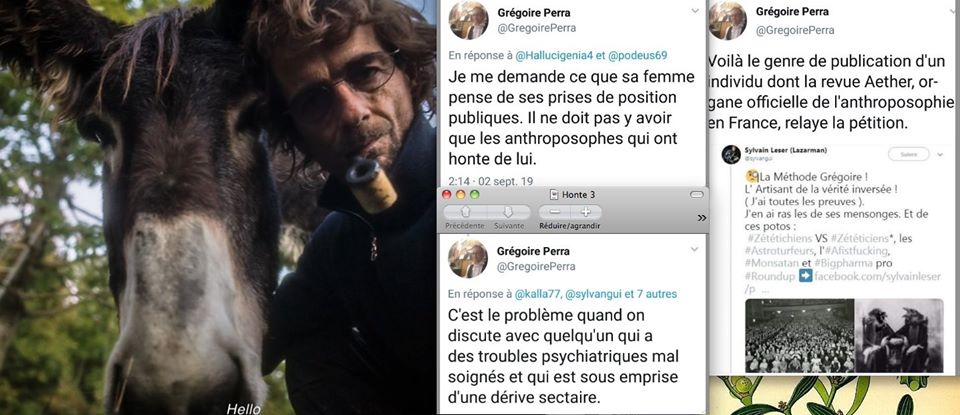This screenshot has width=960, height=415.
Task: Open chevron menu on right-hand Aether tweet
Action: point(952,10)
